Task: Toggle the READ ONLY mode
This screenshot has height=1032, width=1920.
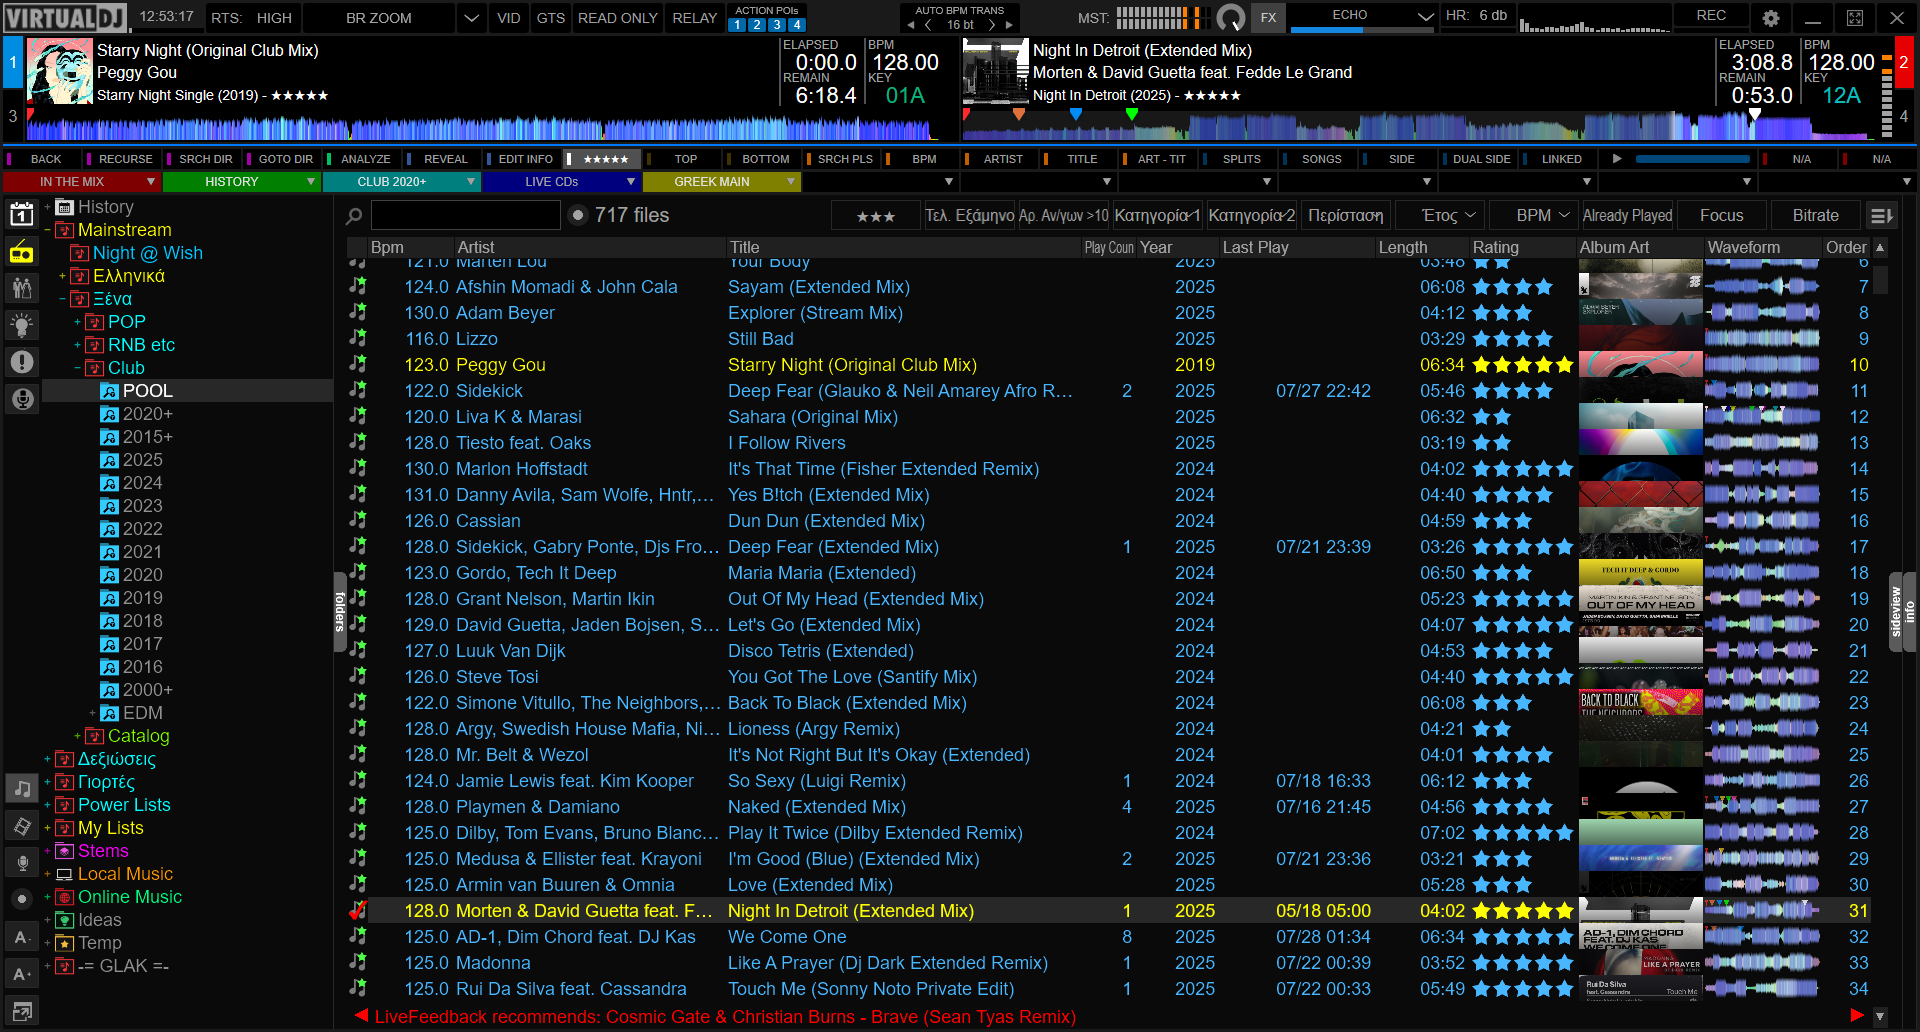Action: click(617, 18)
